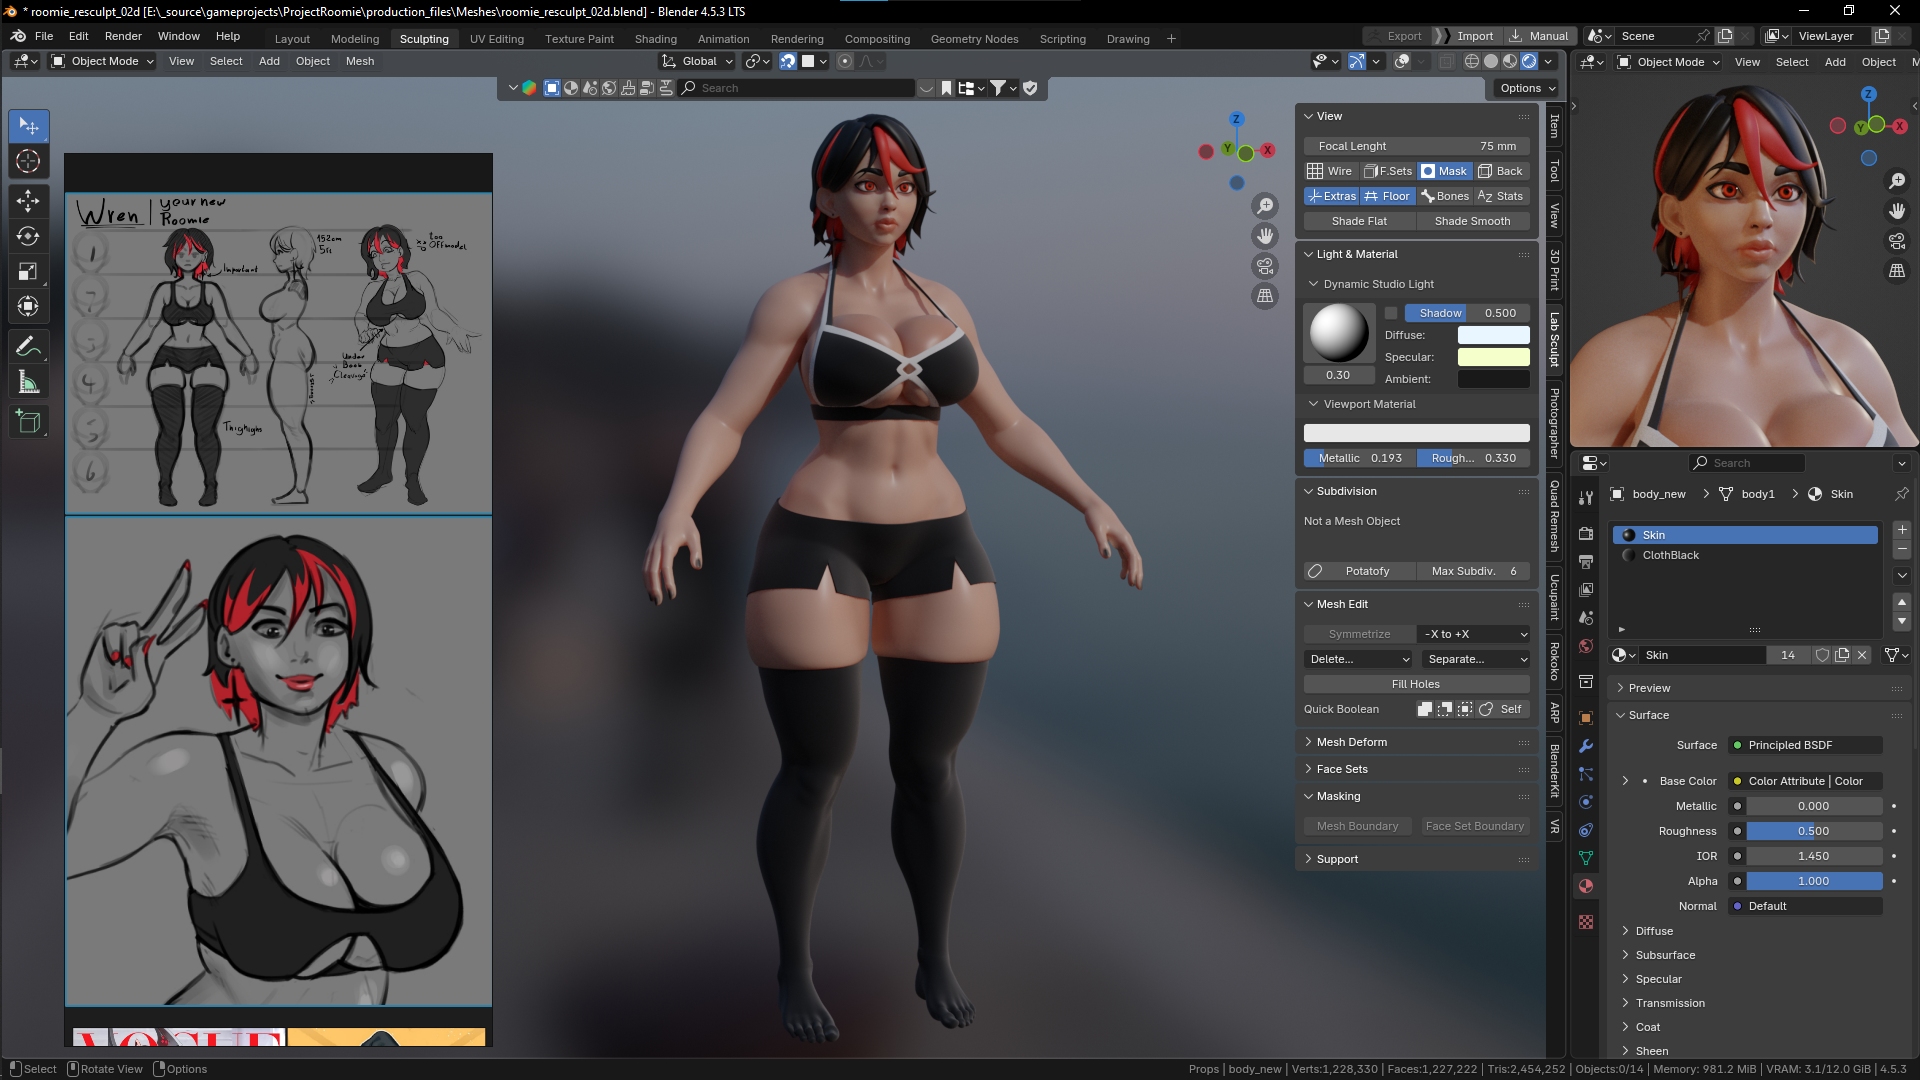Activate the Add Cube tool
The height and width of the screenshot is (1080, 1920).
pos(28,422)
